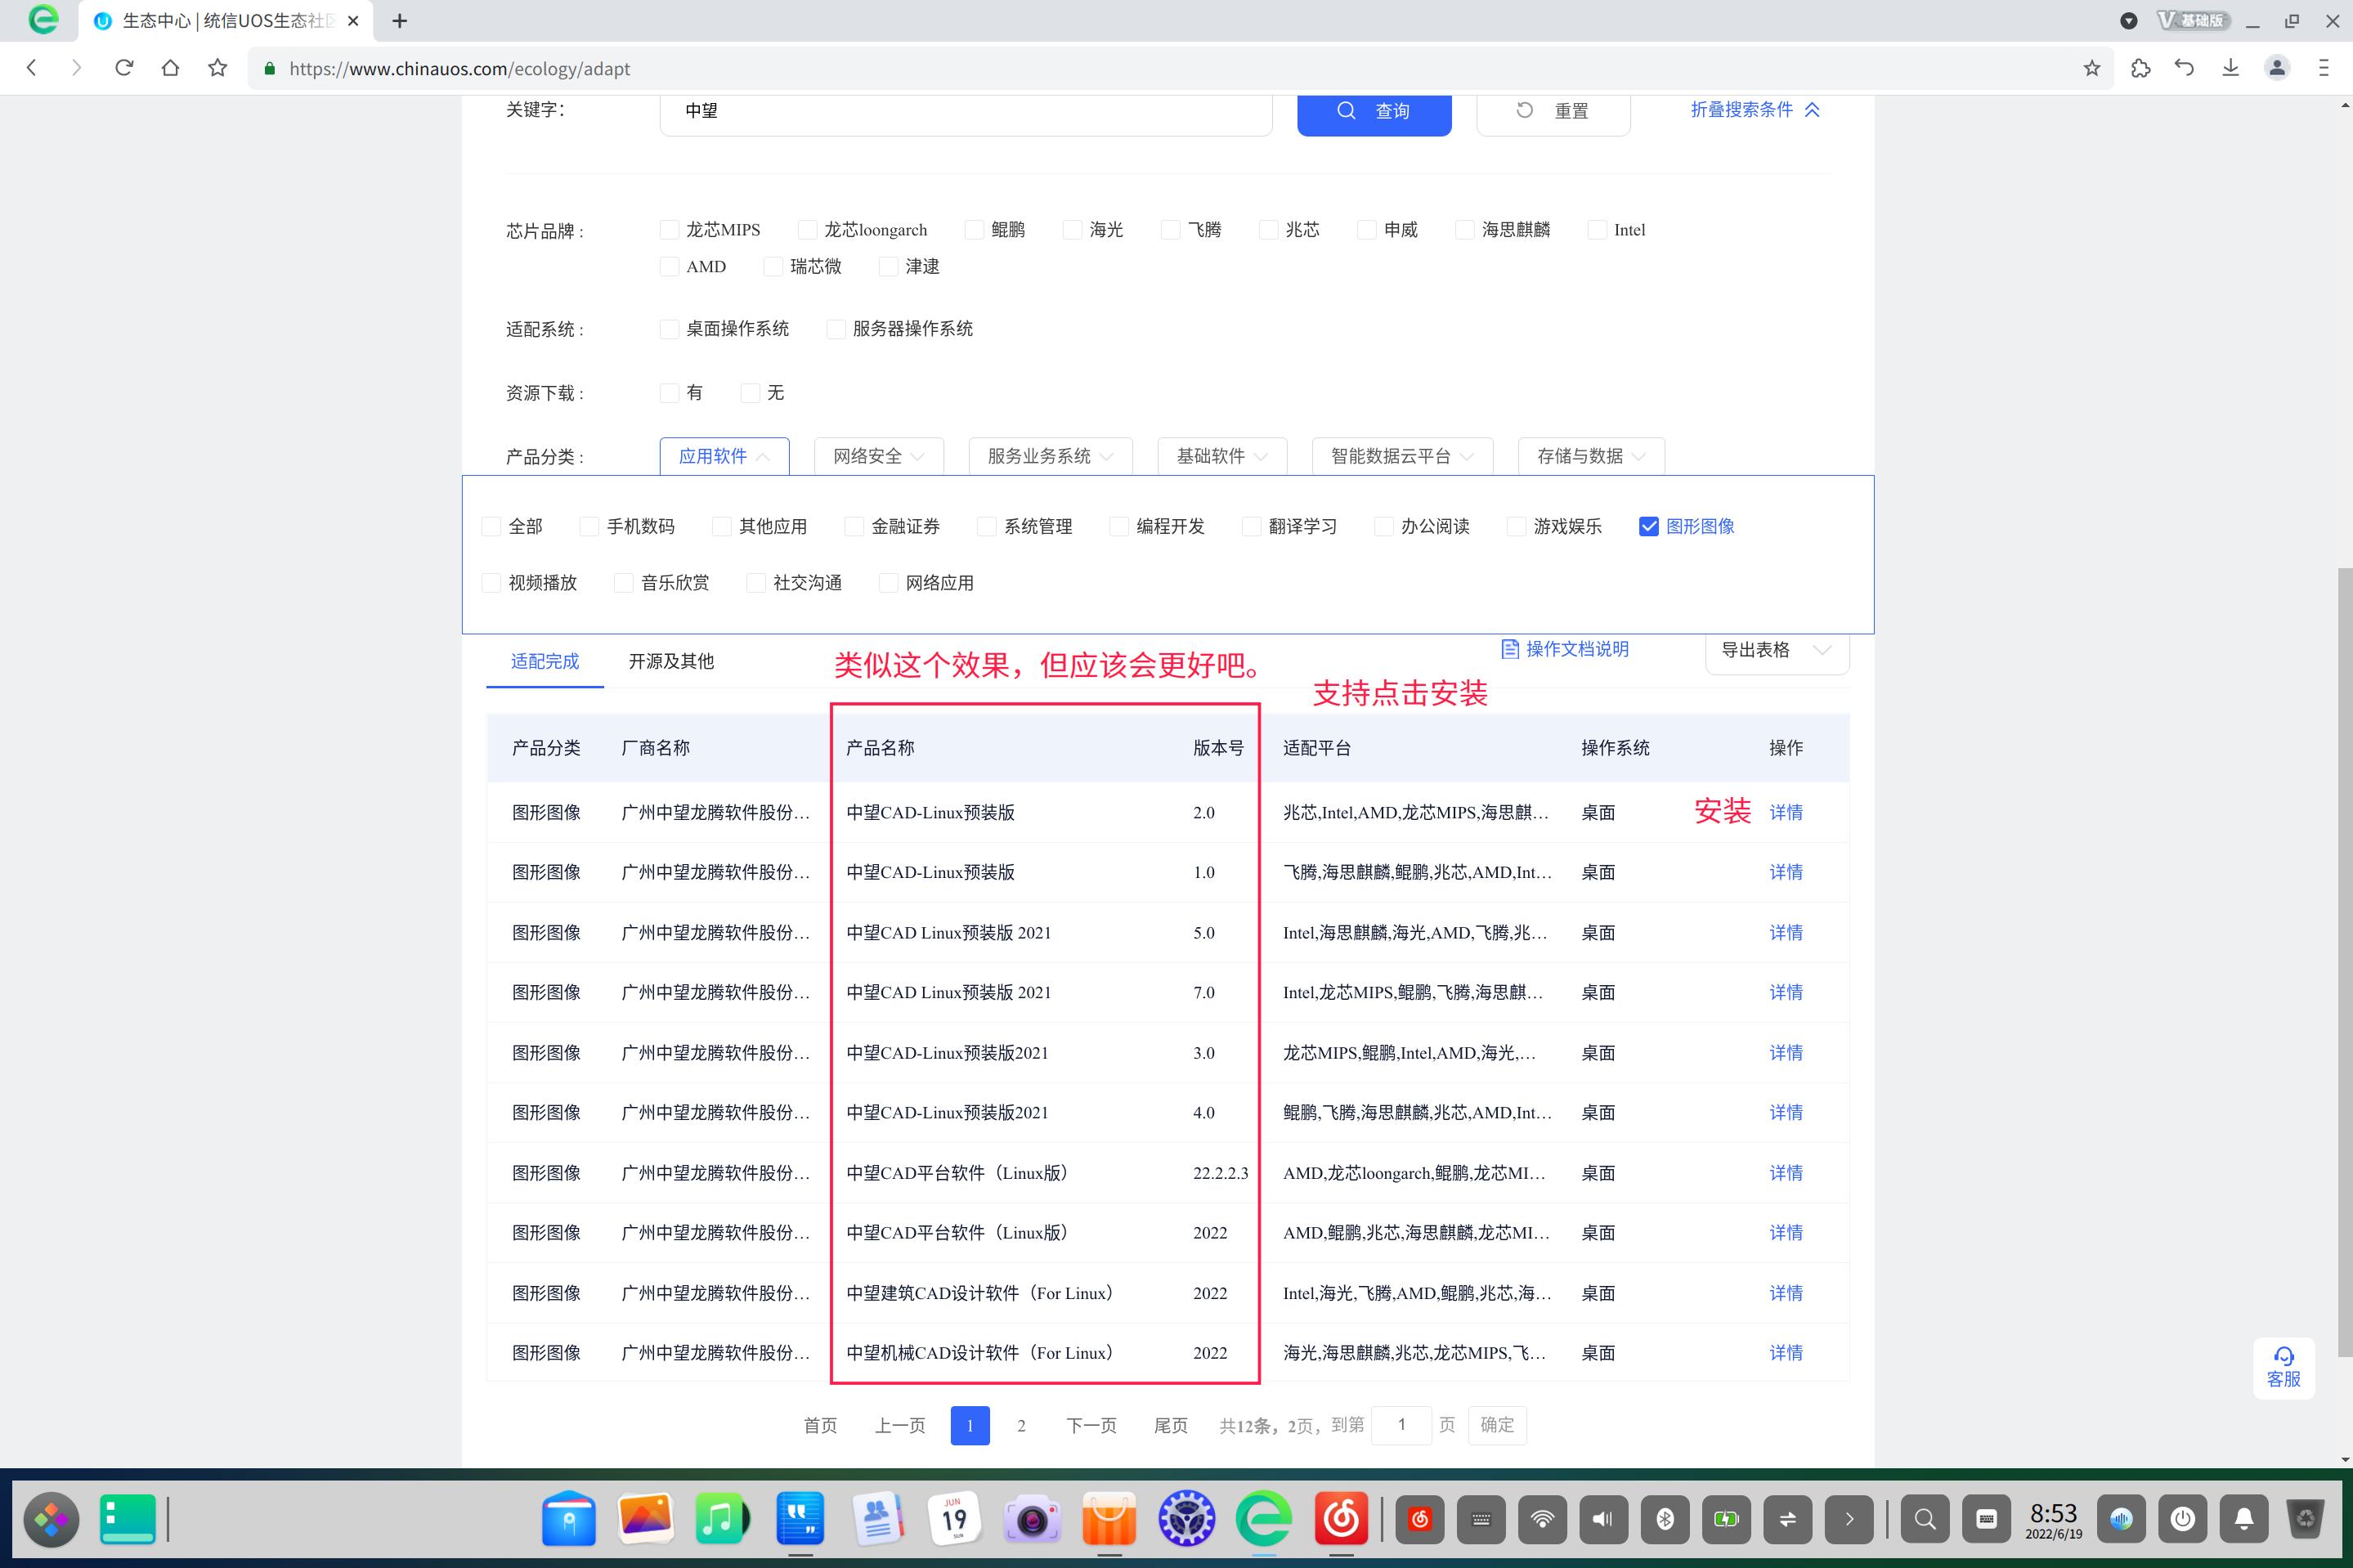This screenshot has width=2353, height=1568.
Task: Open the Control Center gear icon in dock
Action: click(x=1186, y=1519)
